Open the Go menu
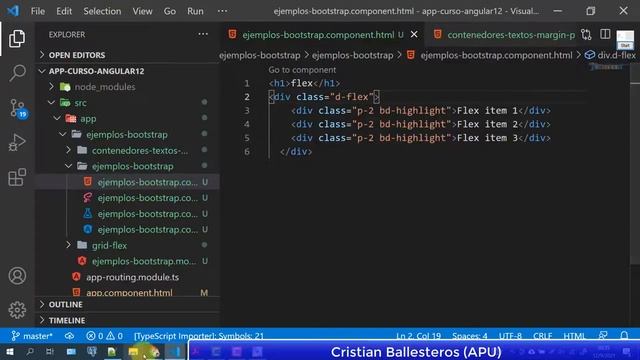Viewport: 640px width, 360px height. 170,11
